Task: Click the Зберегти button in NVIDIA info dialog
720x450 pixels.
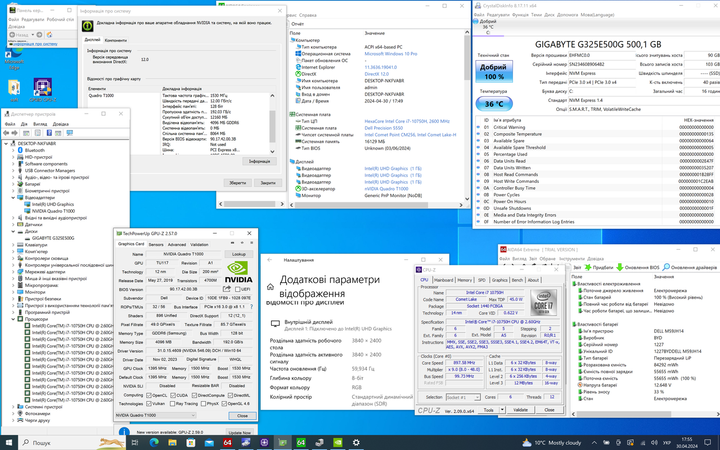Action: click(237, 182)
